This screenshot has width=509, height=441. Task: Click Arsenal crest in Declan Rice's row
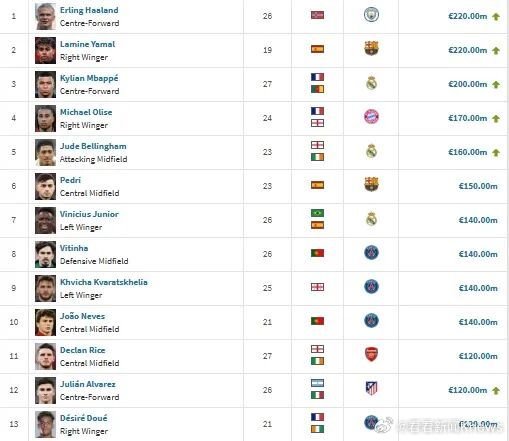pos(371,354)
